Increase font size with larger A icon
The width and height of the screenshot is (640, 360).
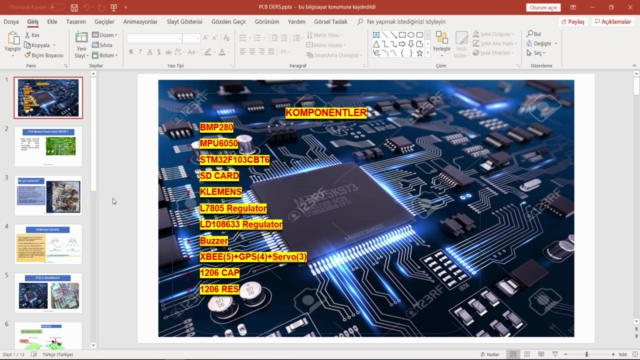point(206,38)
